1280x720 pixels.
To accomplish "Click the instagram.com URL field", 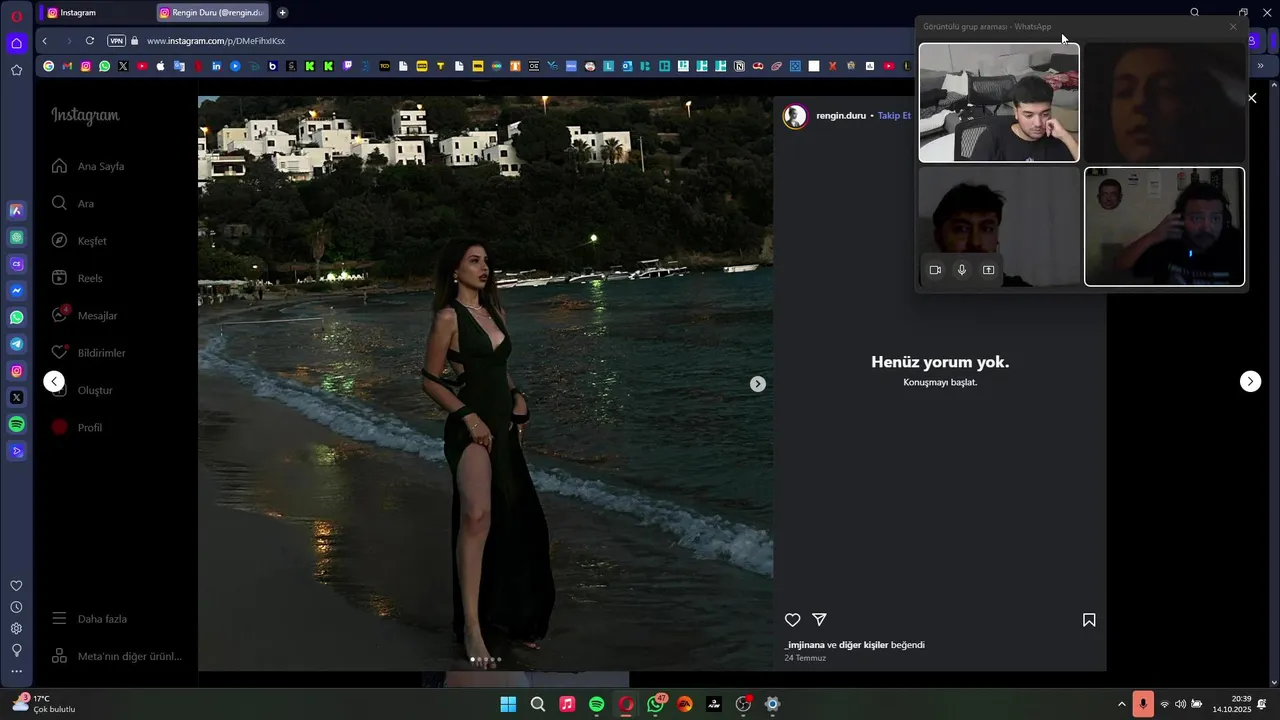I will click(216, 41).
